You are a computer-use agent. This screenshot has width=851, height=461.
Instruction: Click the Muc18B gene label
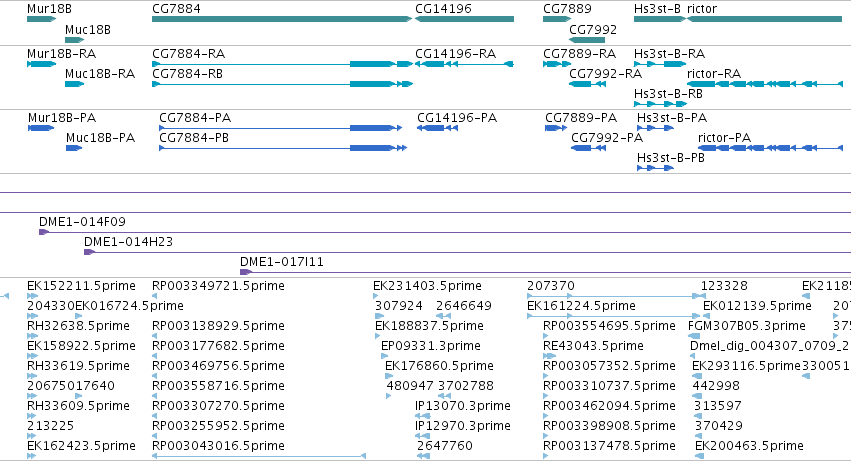pyautogui.click(x=87, y=30)
